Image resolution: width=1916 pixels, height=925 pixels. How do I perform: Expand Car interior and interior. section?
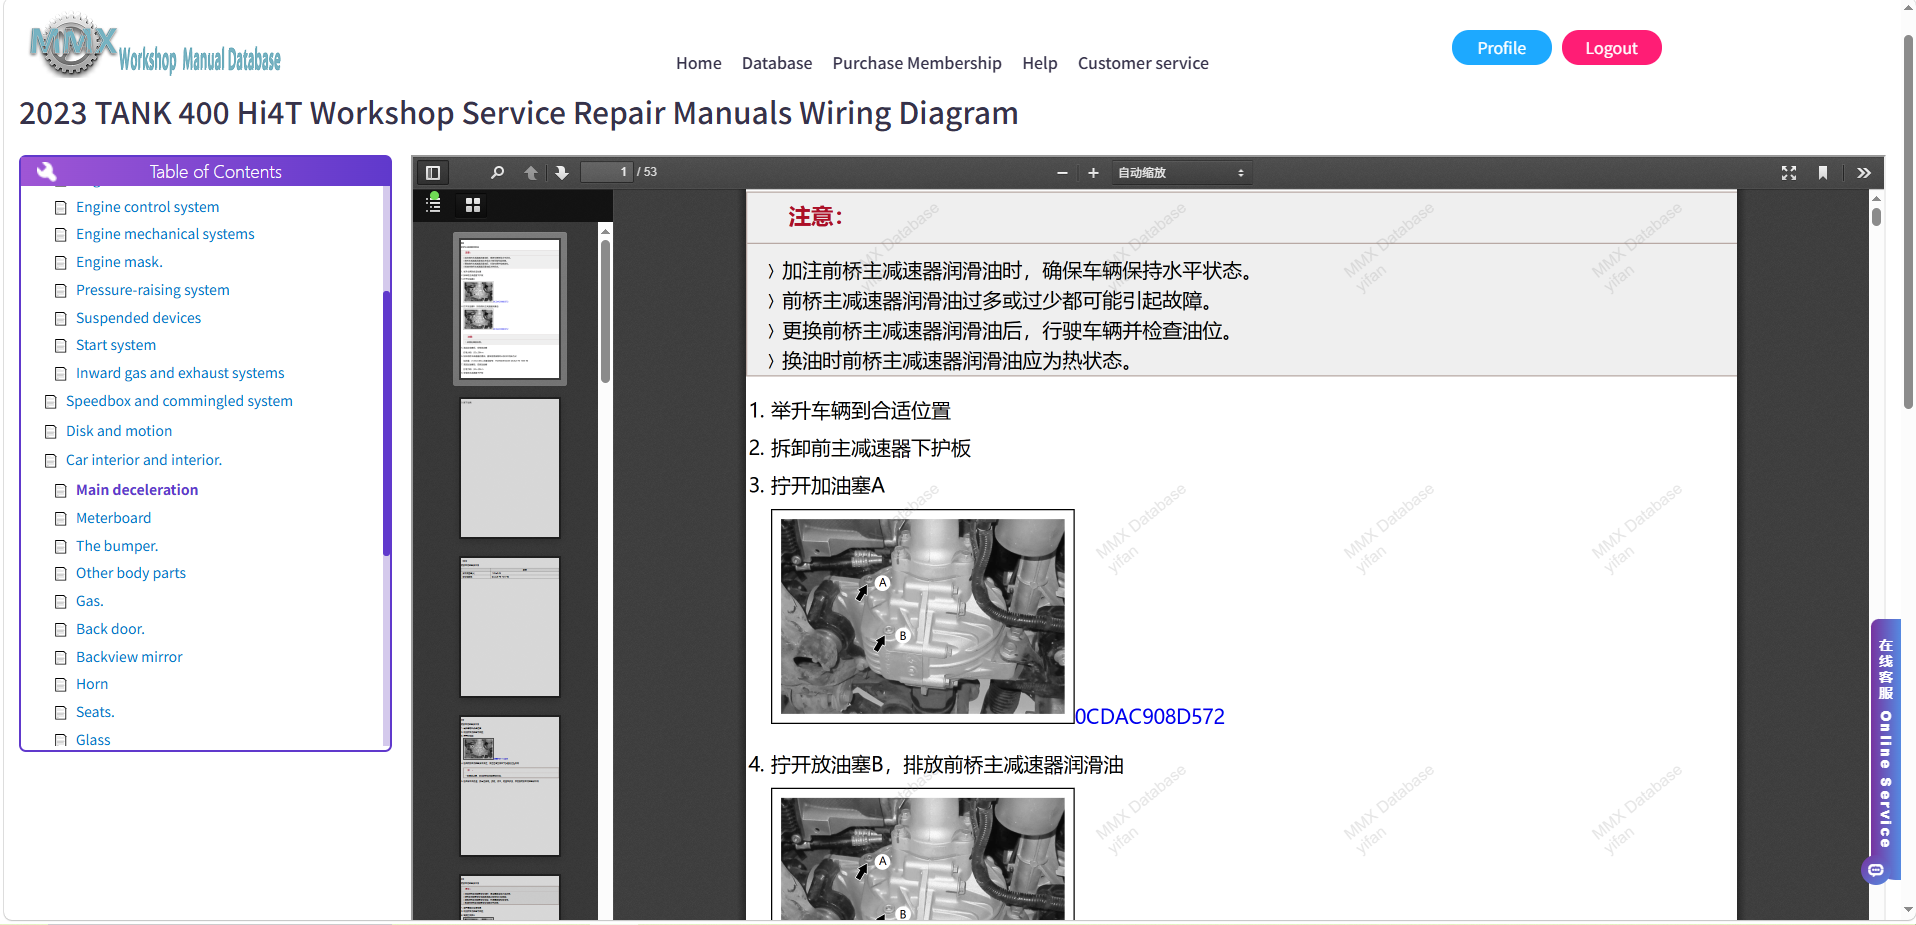point(144,460)
